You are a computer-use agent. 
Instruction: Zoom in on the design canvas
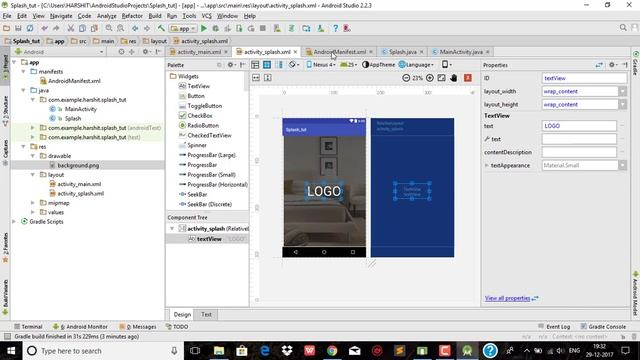point(430,78)
